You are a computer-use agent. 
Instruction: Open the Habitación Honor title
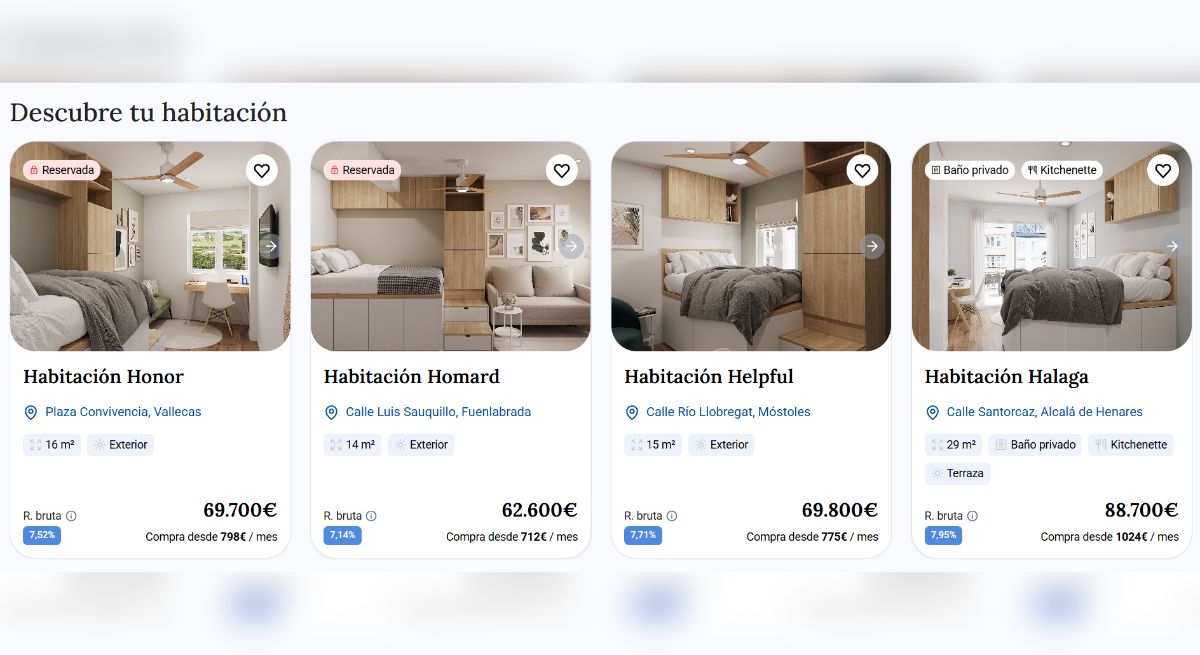104,377
